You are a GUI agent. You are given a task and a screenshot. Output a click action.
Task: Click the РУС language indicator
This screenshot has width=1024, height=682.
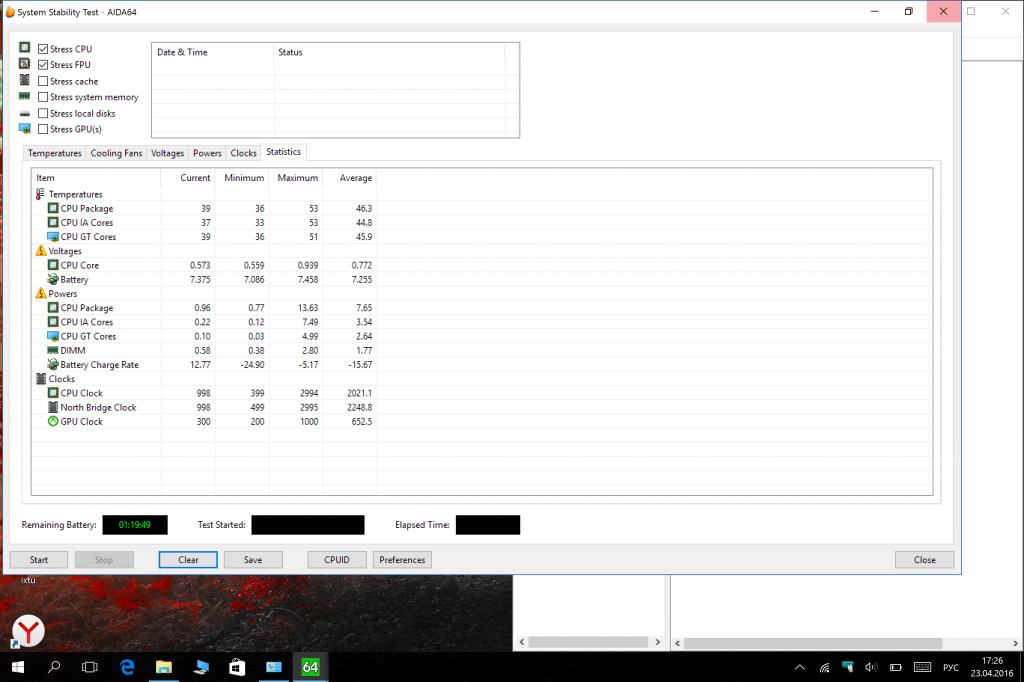click(x=951, y=668)
